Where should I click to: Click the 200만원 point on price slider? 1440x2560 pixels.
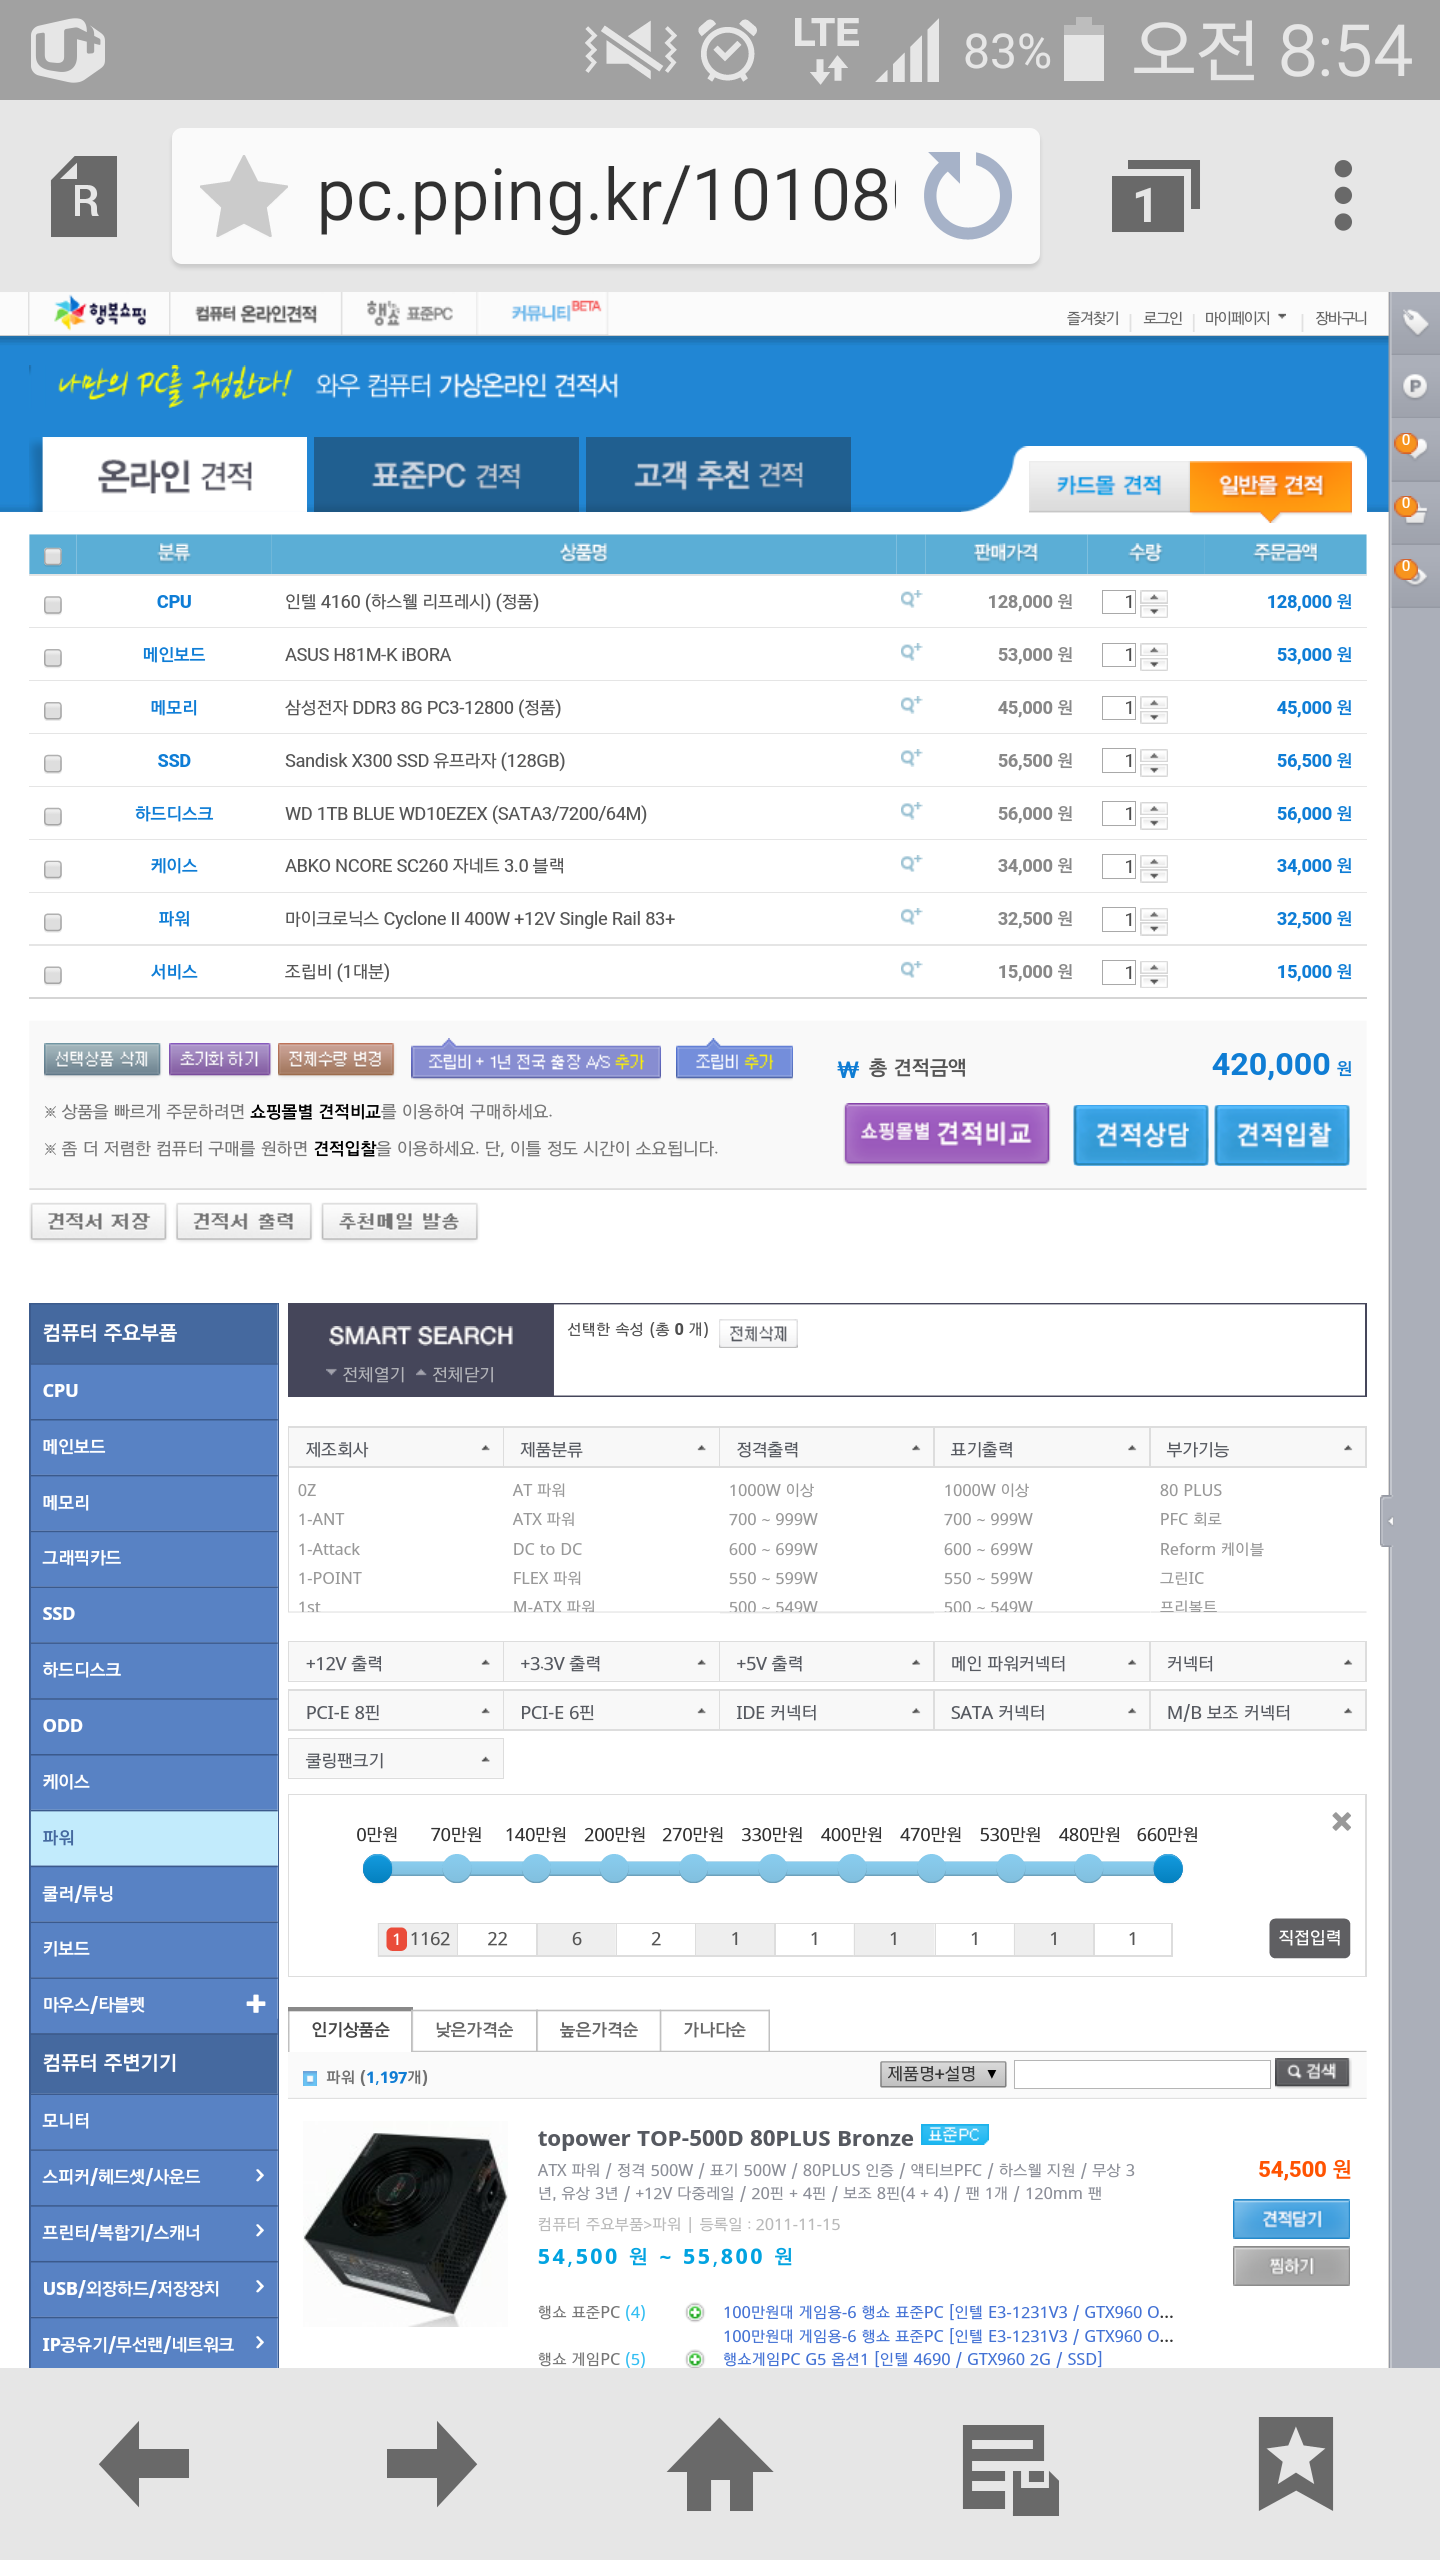pyautogui.click(x=614, y=1868)
